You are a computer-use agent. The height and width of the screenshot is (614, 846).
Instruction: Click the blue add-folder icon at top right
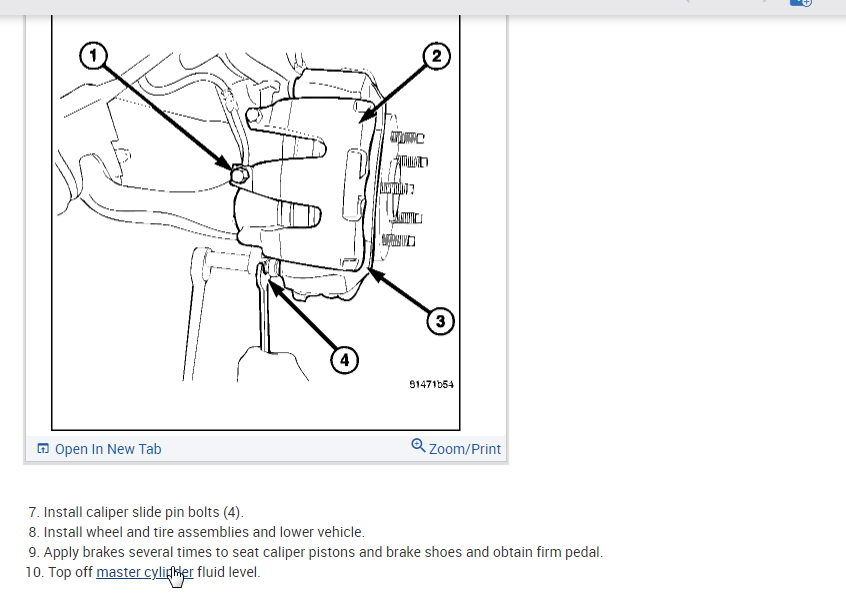801,3
